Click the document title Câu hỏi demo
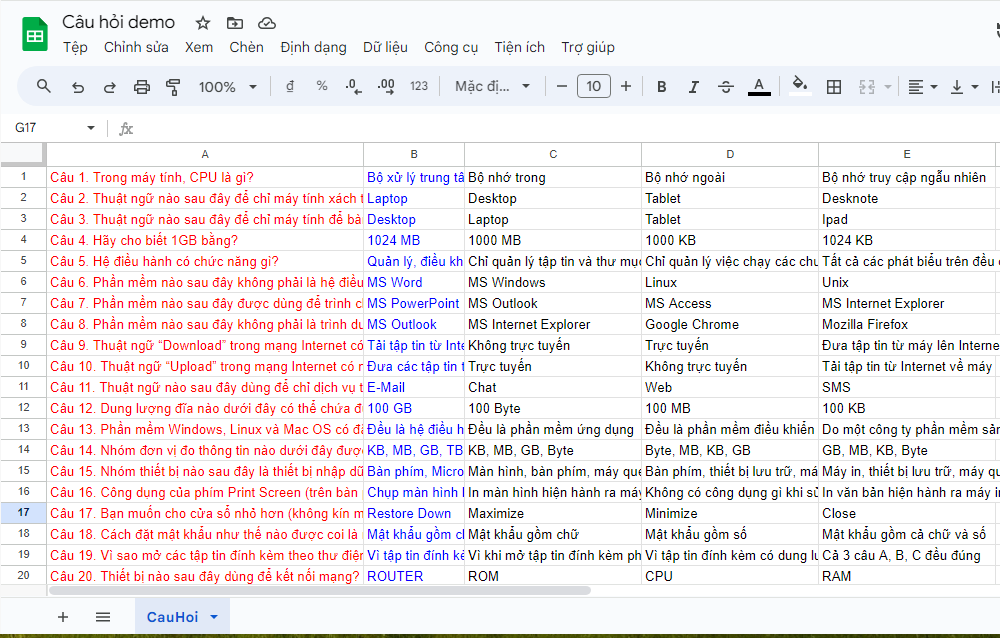This screenshot has height=638, width=1000. [x=119, y=22]
